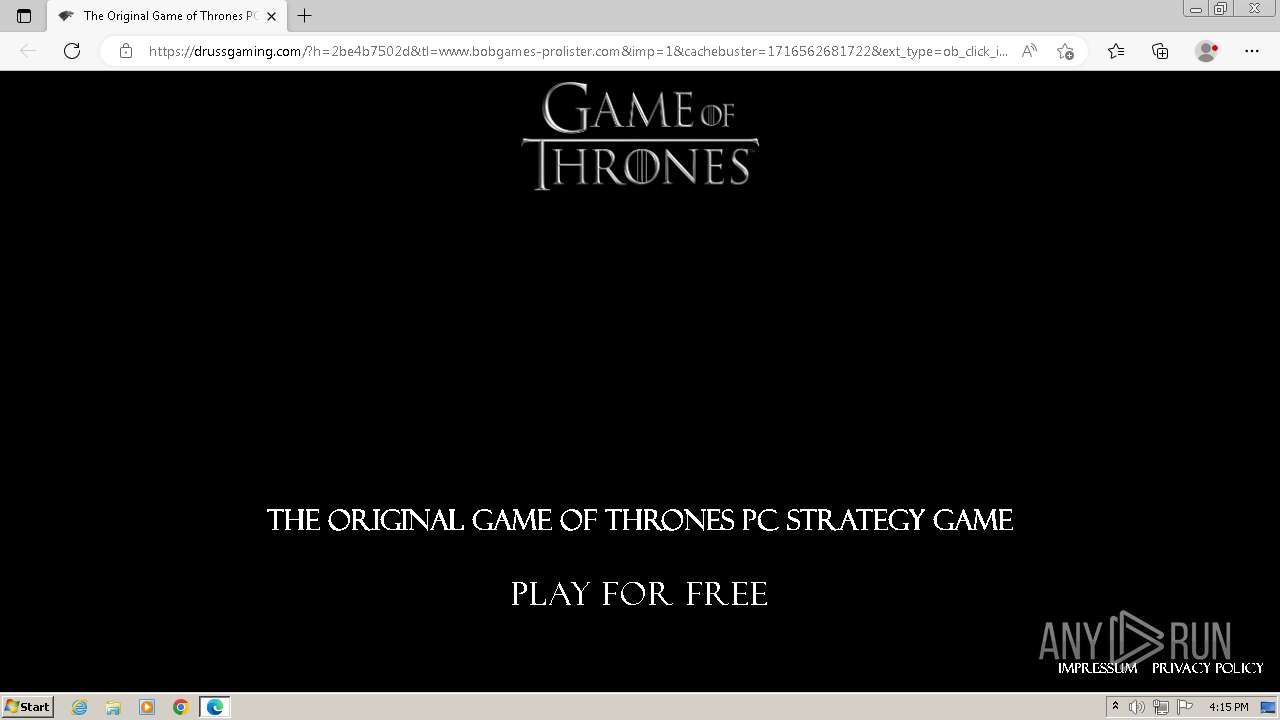Open network status tray icon

tap(1161, 707)
